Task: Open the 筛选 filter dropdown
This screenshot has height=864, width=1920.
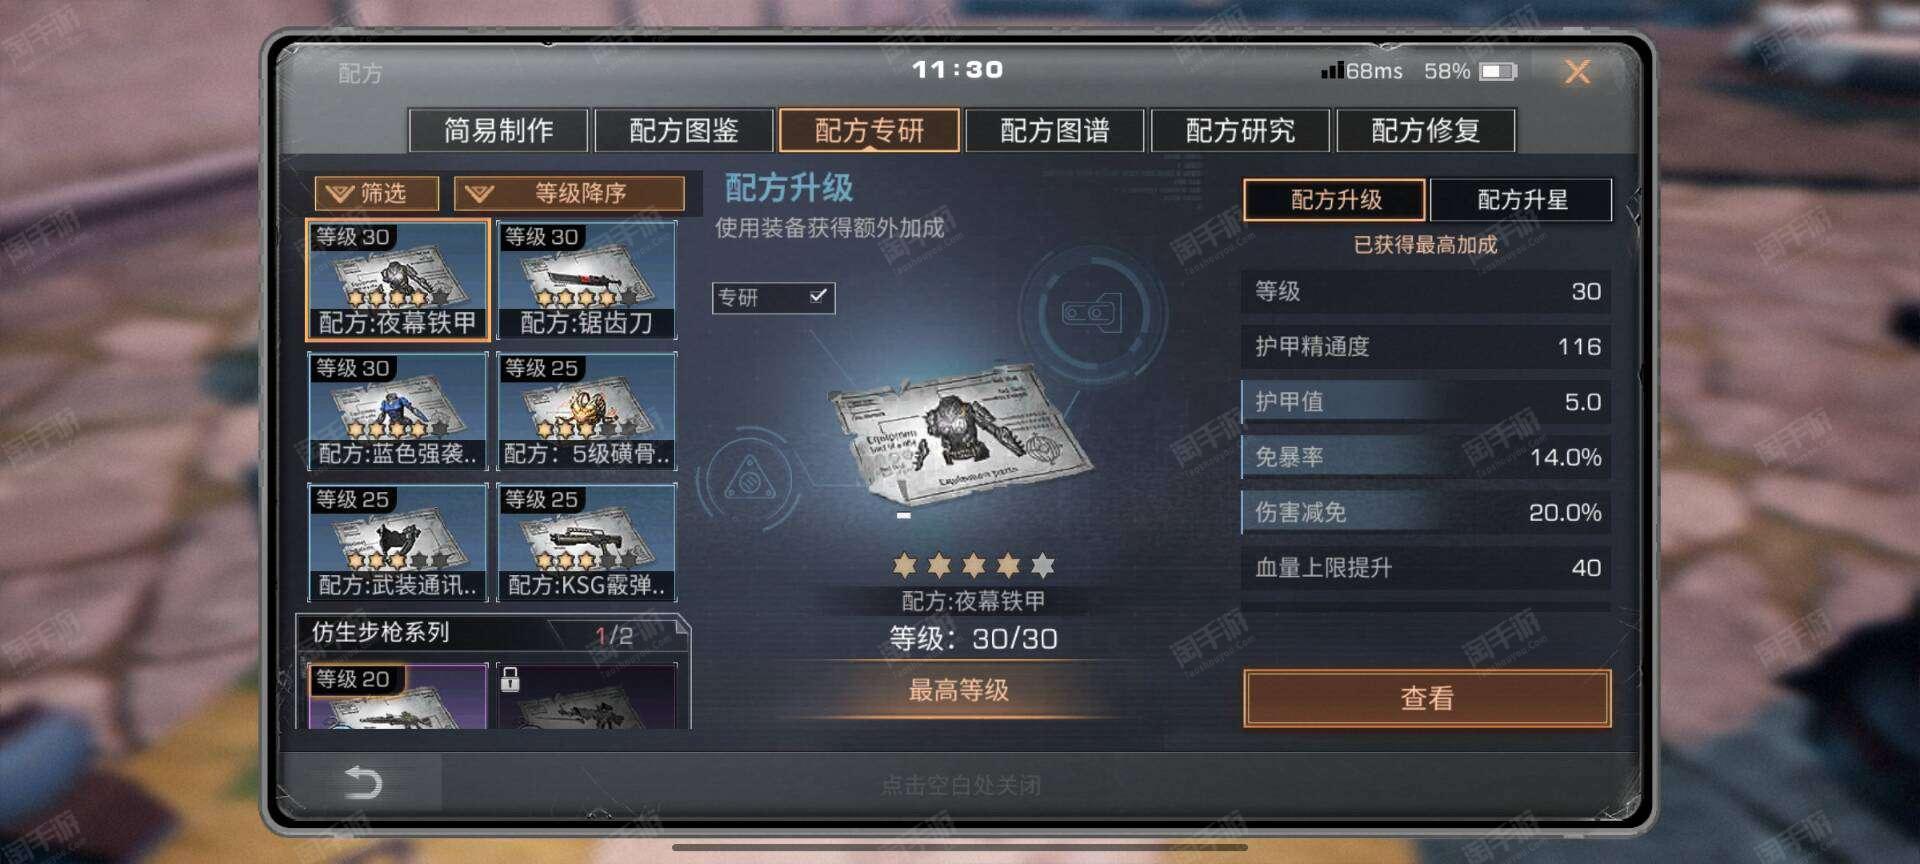Action: pyautogui.click(x=377, y=193)
